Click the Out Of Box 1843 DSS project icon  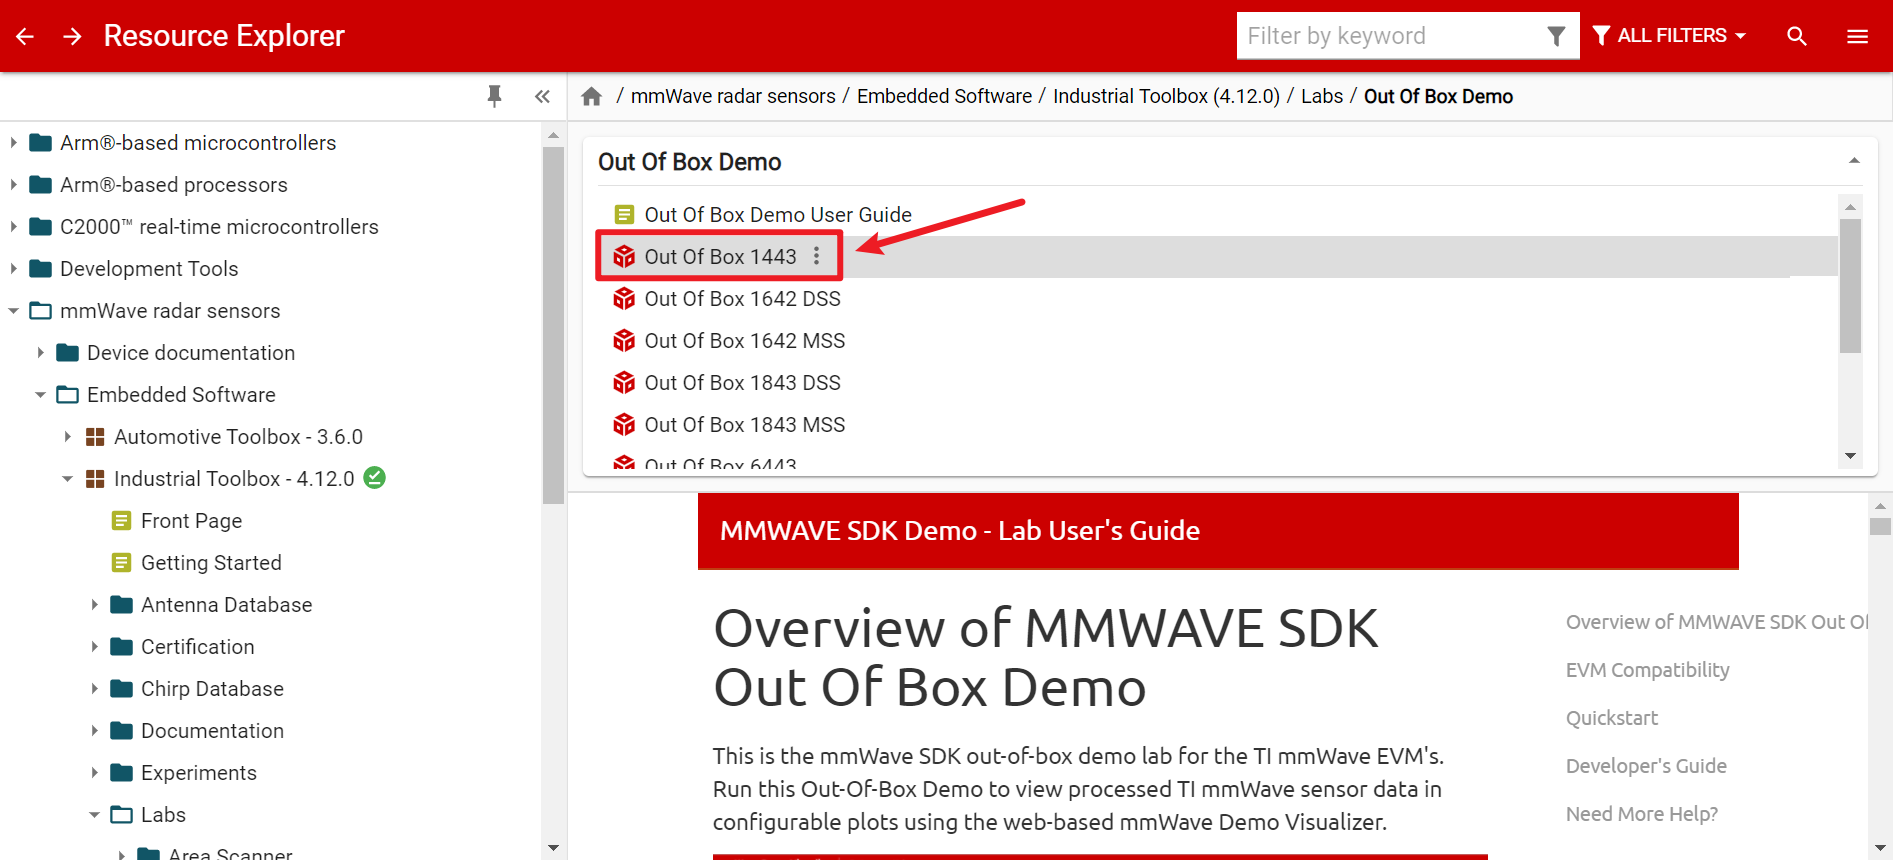click(624, 382)
